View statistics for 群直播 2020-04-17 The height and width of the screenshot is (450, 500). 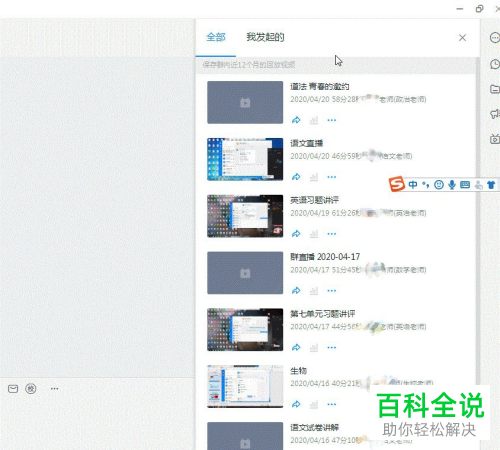tap(314, 291)
